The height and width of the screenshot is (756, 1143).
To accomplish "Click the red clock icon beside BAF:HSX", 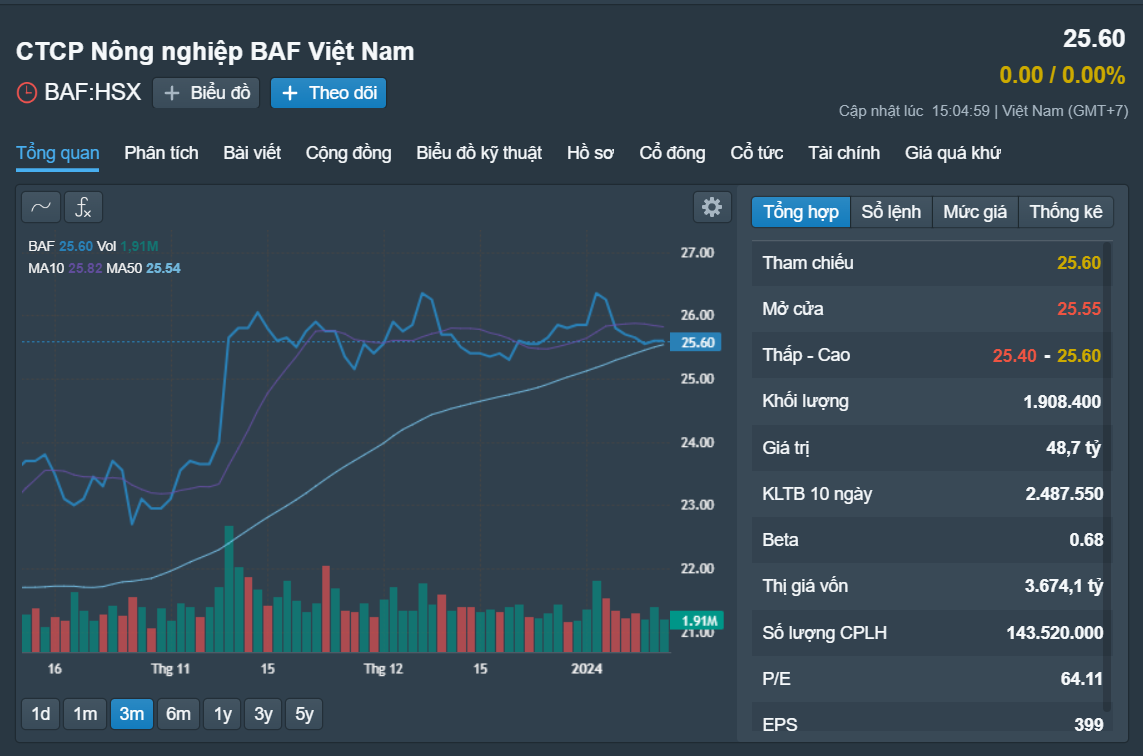I will click(x=27, y=93).
